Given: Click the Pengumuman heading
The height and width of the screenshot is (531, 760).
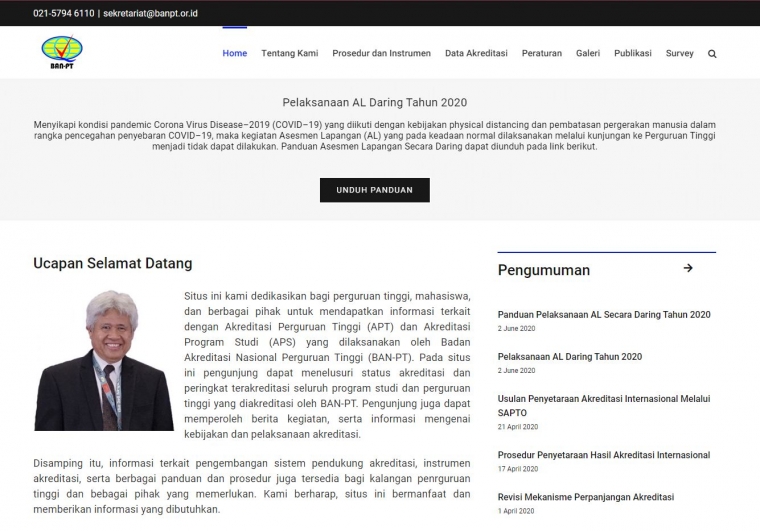Looking at the screenshot, I should point(543,270).
